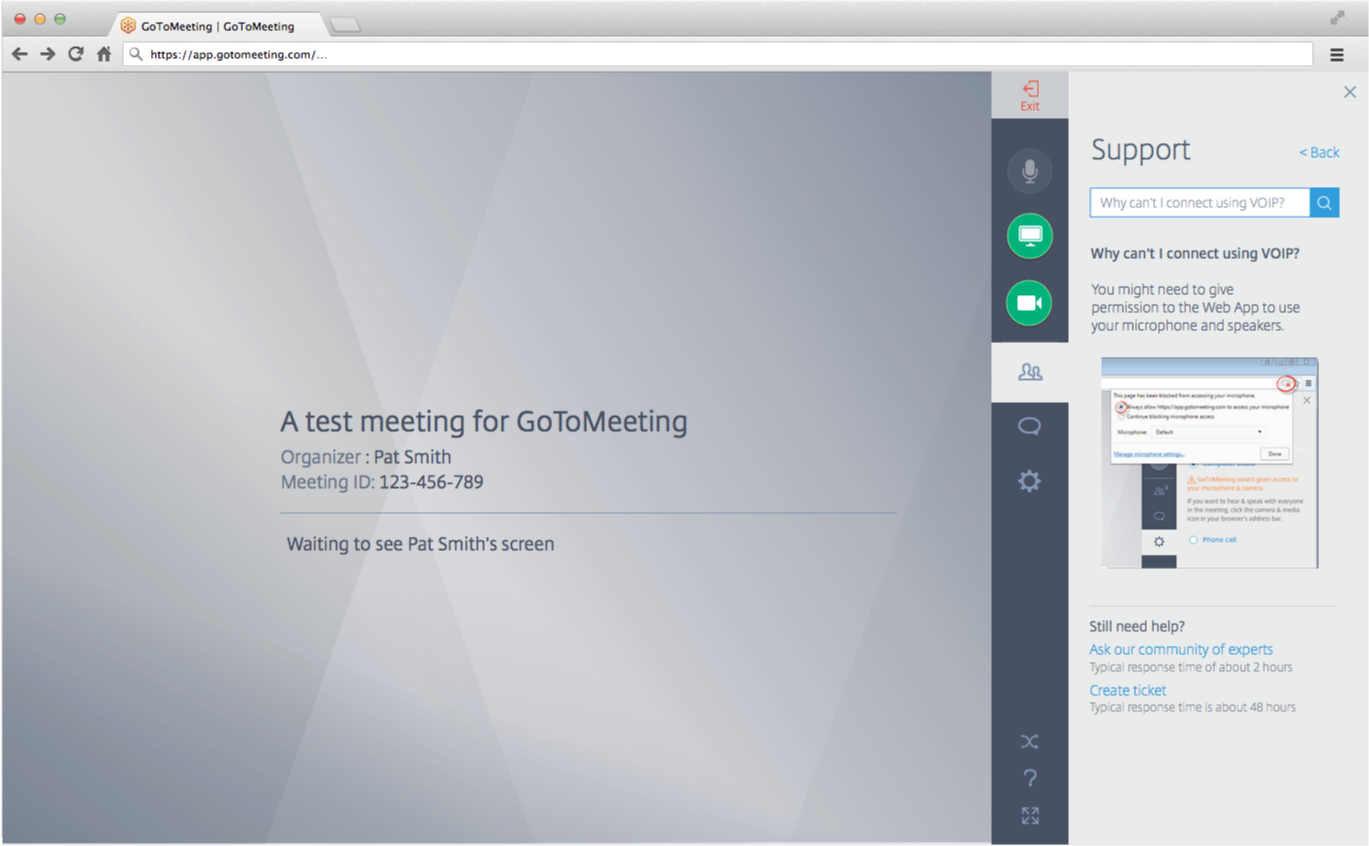The width and height of the screenshot is (1369, 846).
Task: Click the browser back arrow
Action: [19, 54]
